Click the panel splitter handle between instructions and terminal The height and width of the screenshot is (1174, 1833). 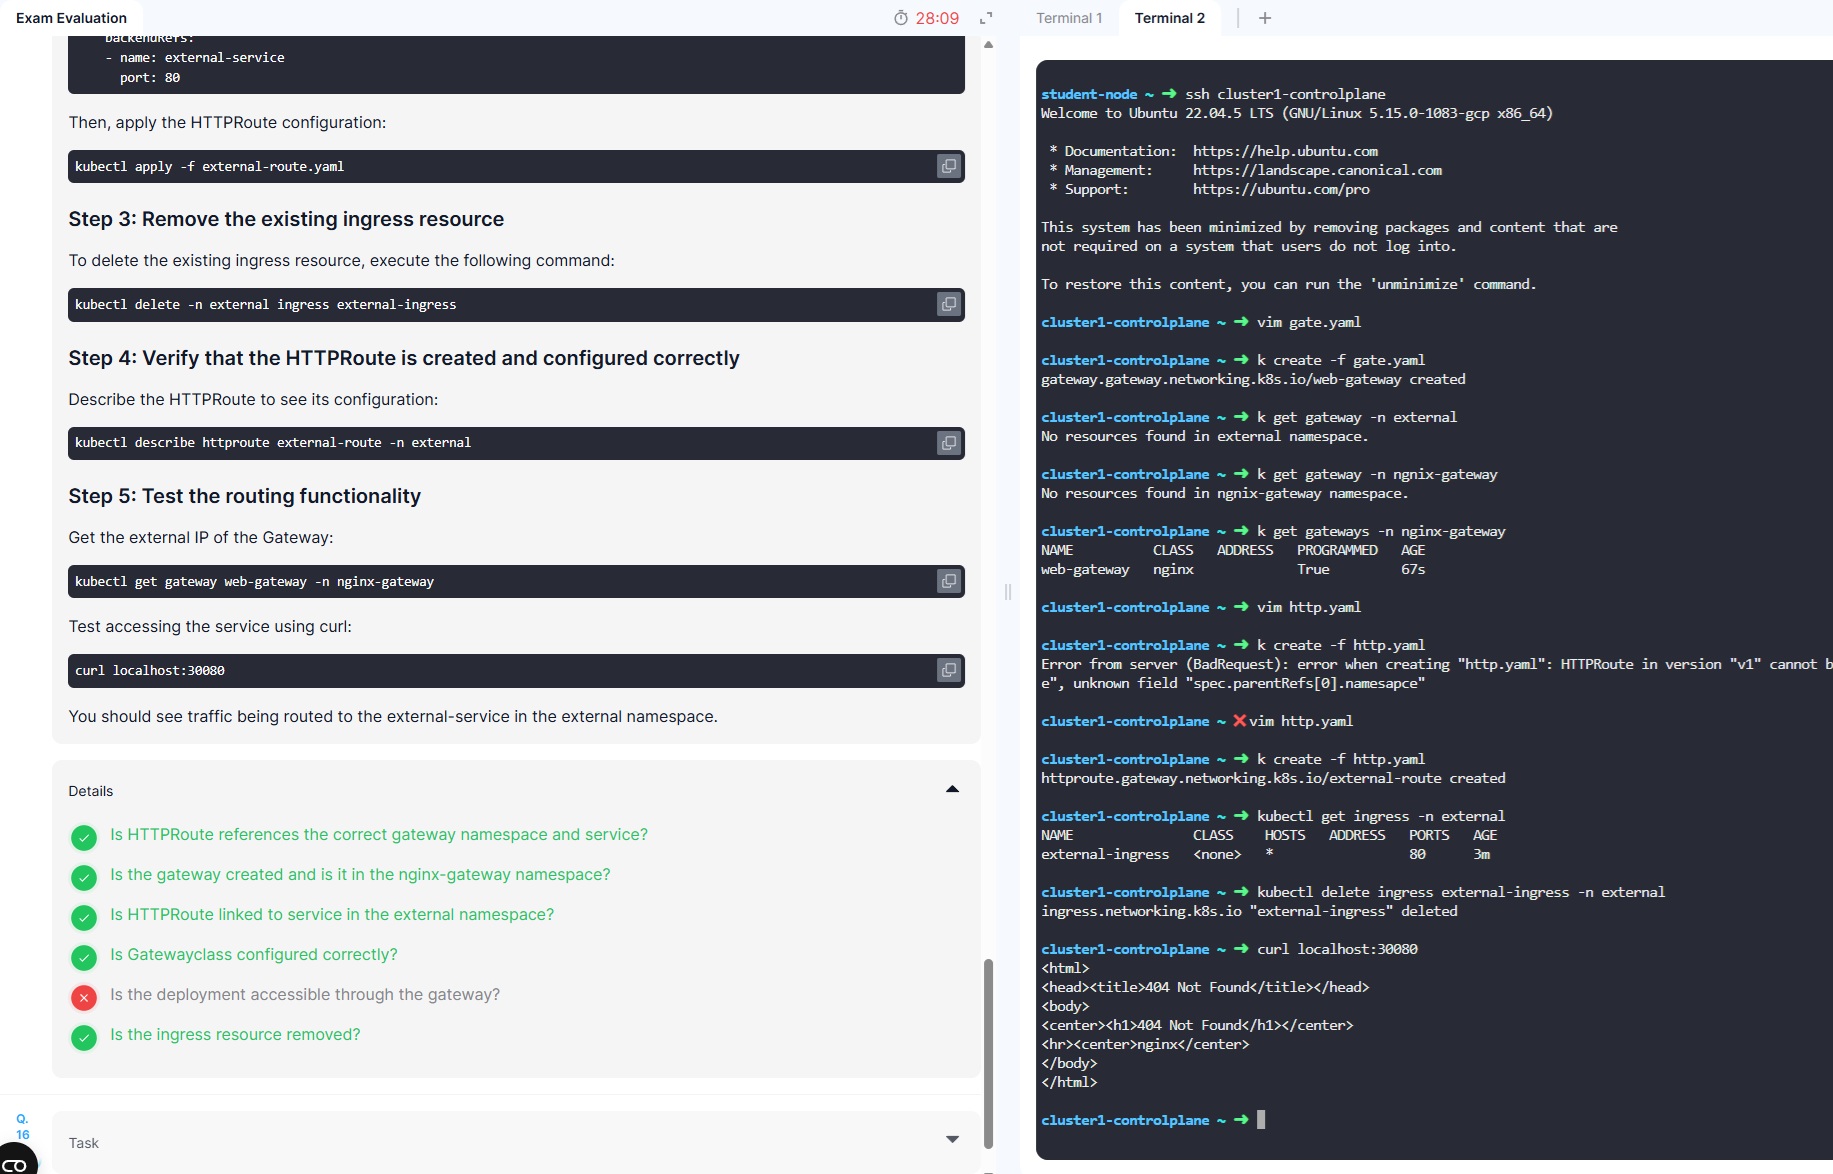[1008, 592]
